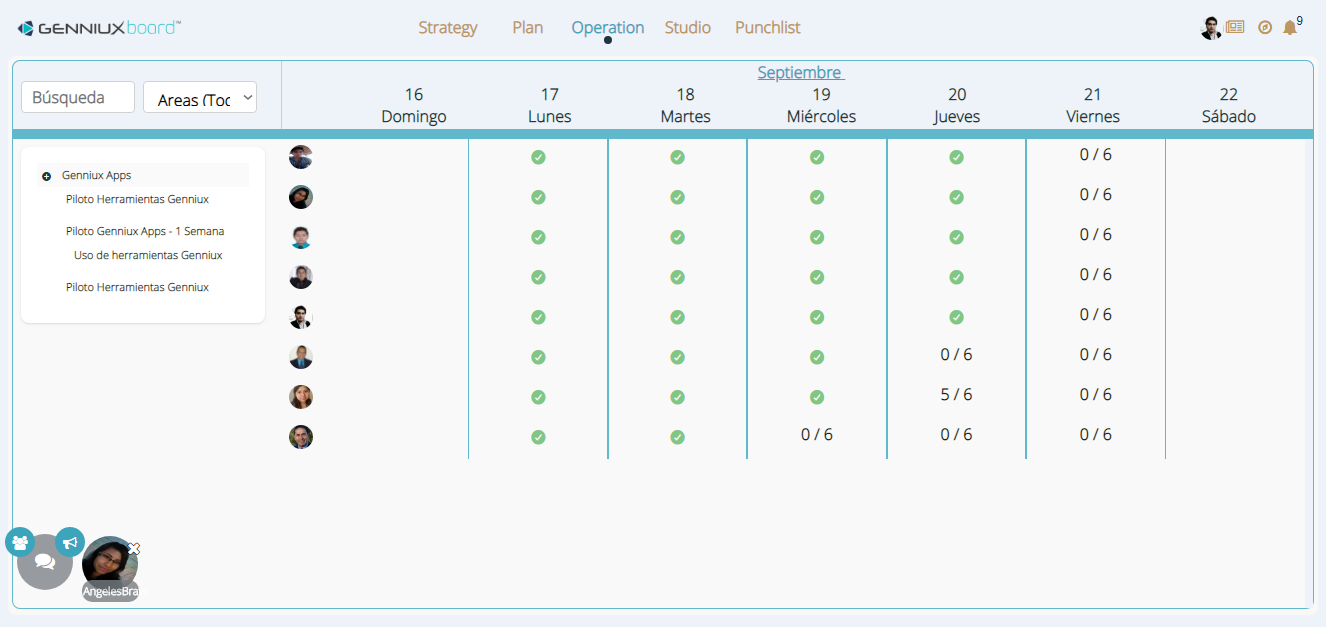Viewport: 1326px width, 627px height.
Task: Select Genniux Apps tree item
Action: point(97,175)
